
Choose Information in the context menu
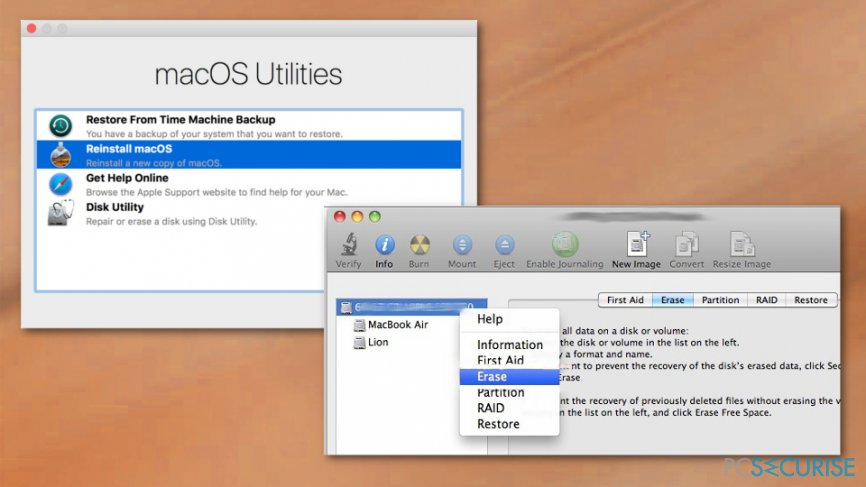coord(509,345)
